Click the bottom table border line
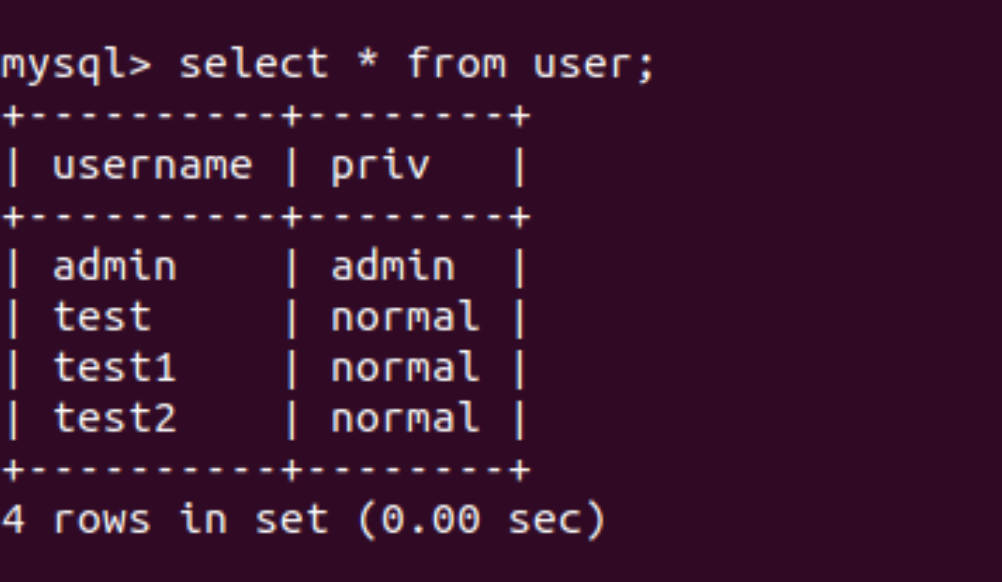Screen dimensions: 1002x582 266,470
